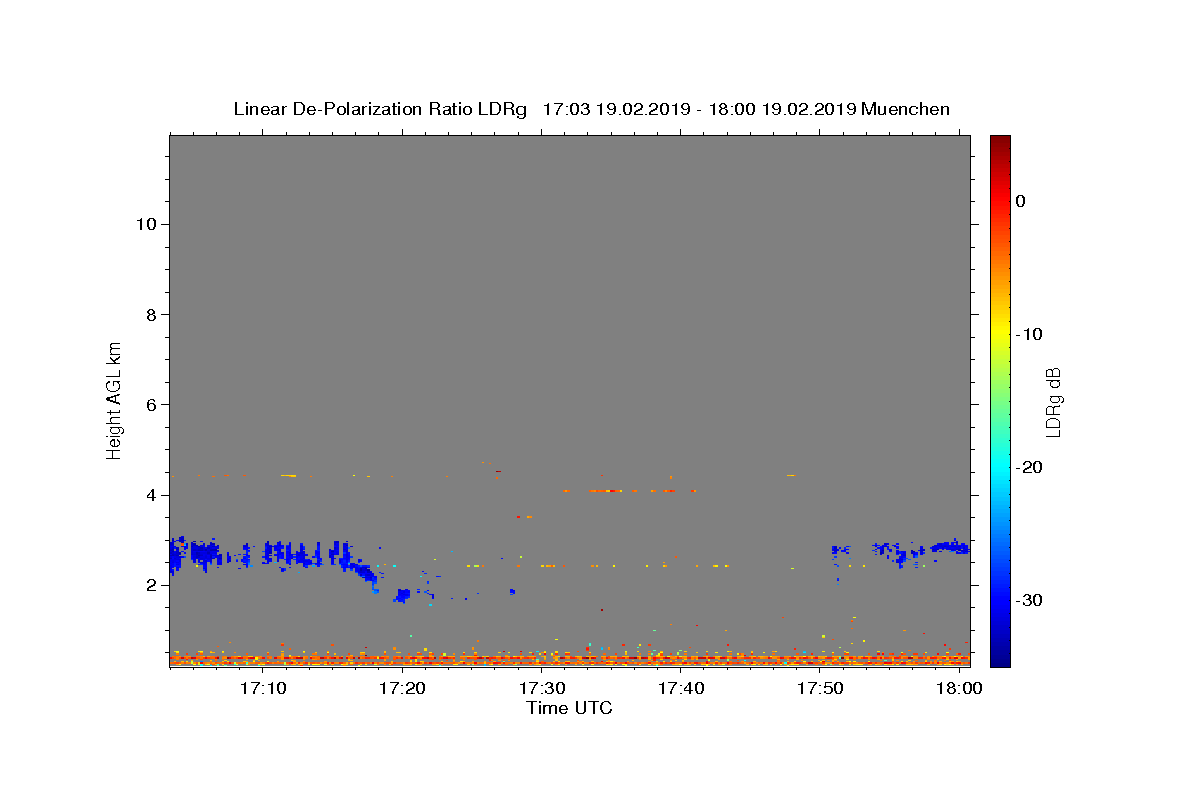Click the blue cloud layer near 18:00
The image size is (1200, 800).
(950, 547)
